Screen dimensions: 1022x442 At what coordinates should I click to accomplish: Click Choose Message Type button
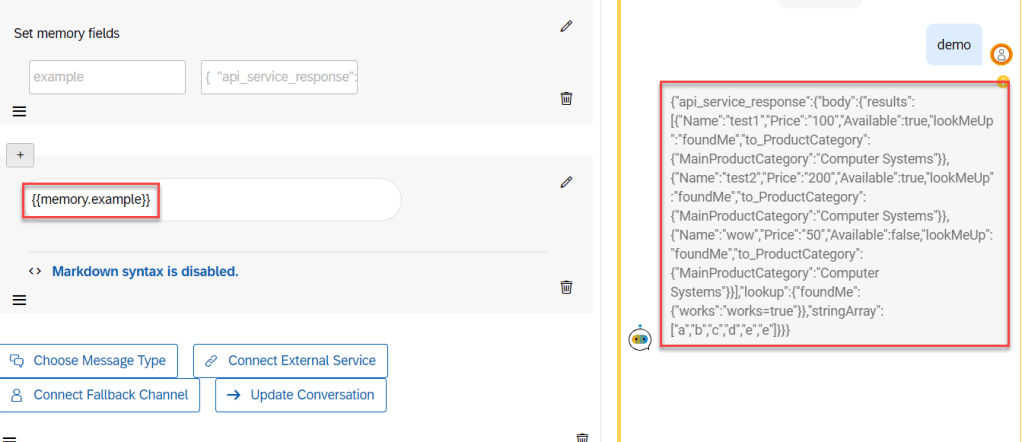[x=90, y=360]
